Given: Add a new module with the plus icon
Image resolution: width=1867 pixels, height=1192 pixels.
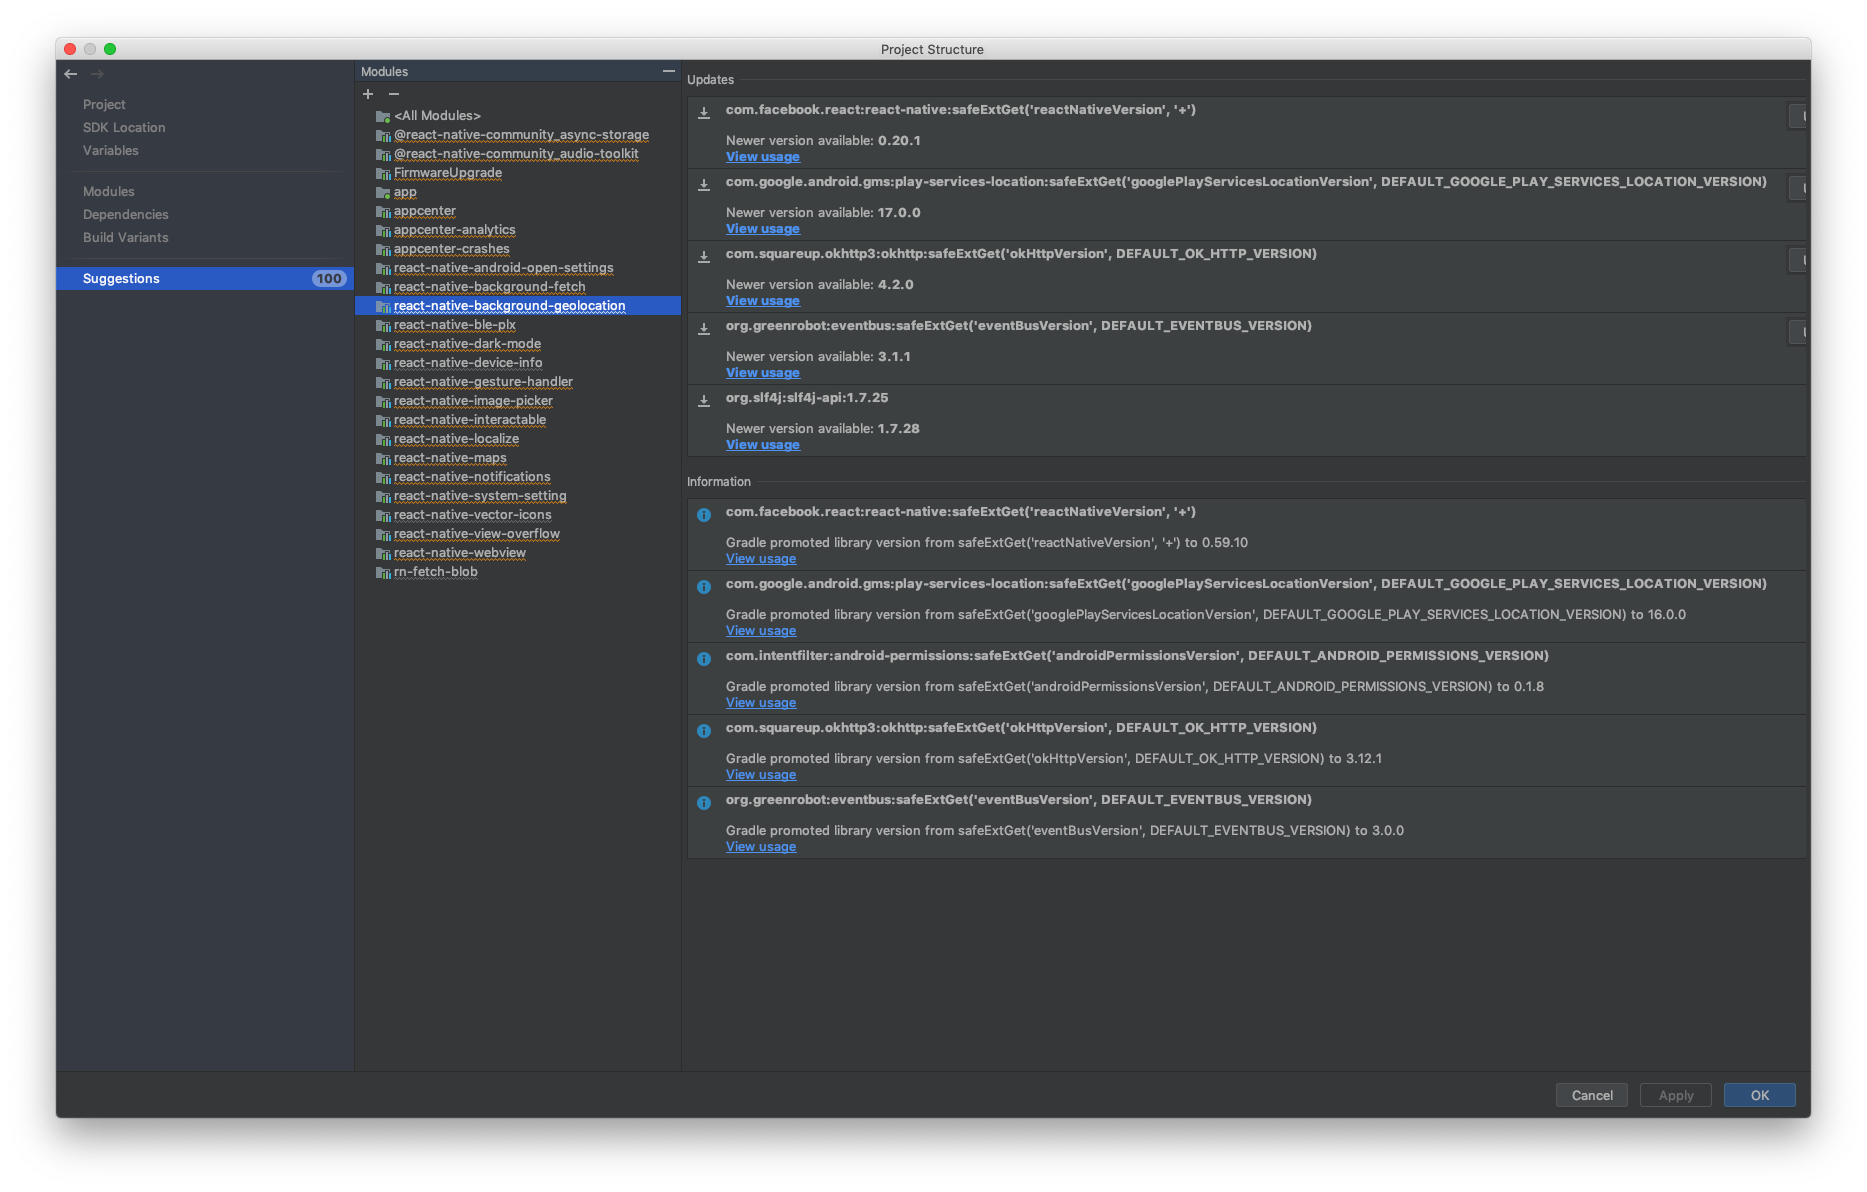Looking at the screenshot, I should pyautogui.click(x=368, y=94).
